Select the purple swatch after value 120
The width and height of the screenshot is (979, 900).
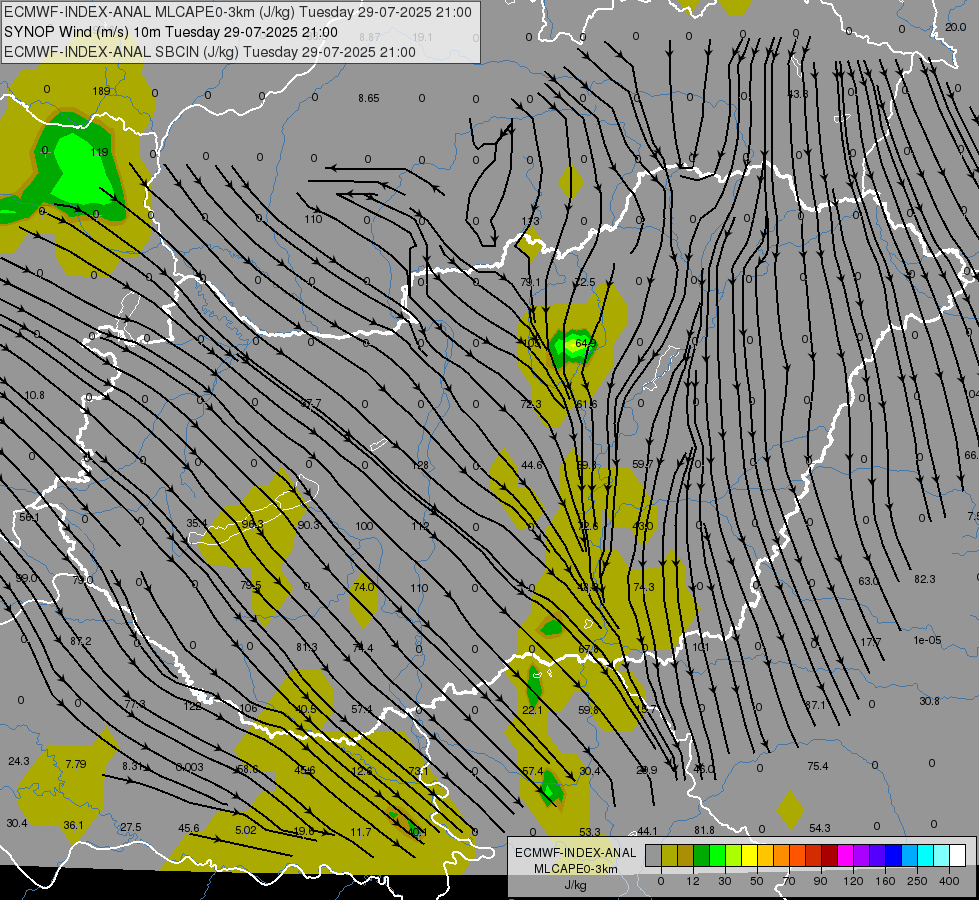click(x=862, y=855)
